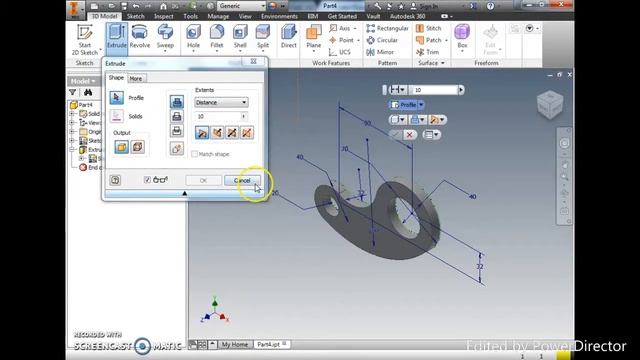Select the Sweep tool

pyautogui.click(x=165, y=37)
